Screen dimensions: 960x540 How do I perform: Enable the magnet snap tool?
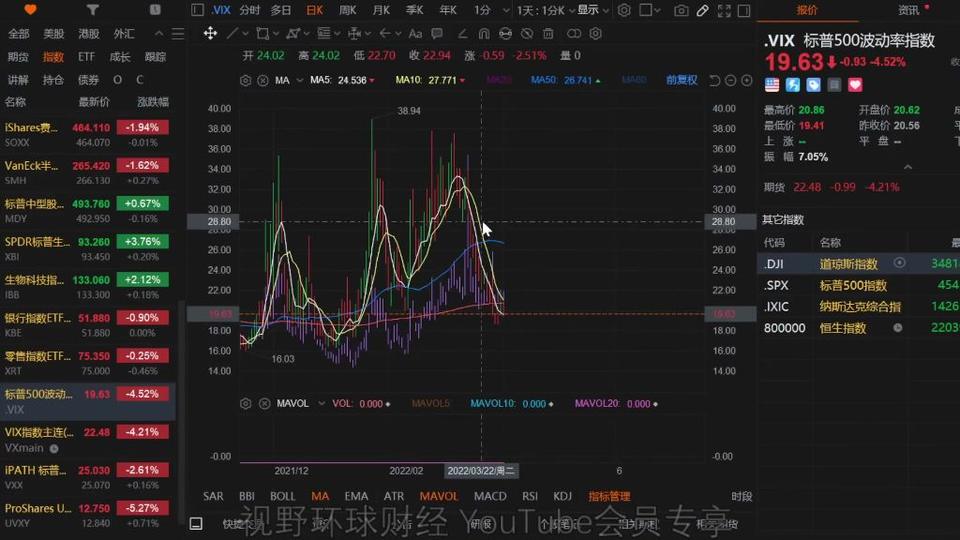click(484, 33)
